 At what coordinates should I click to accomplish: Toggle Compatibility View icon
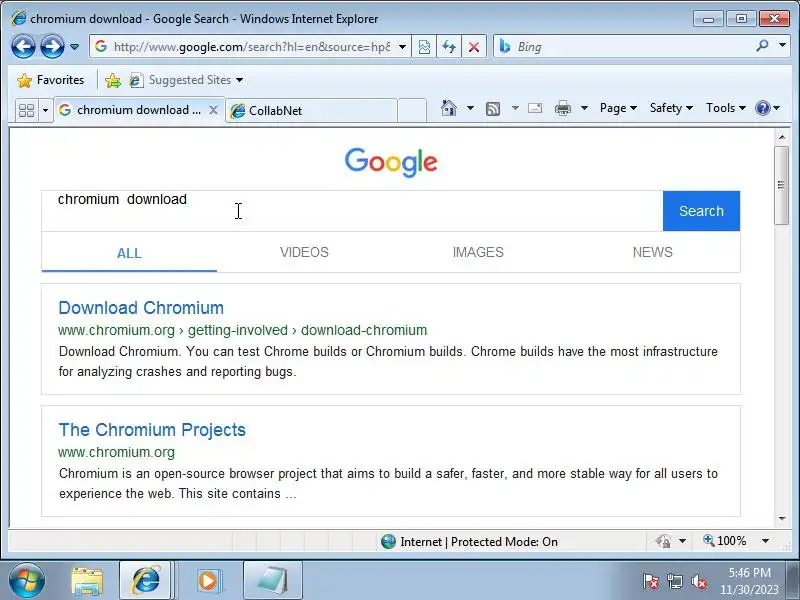coord(424,47)
